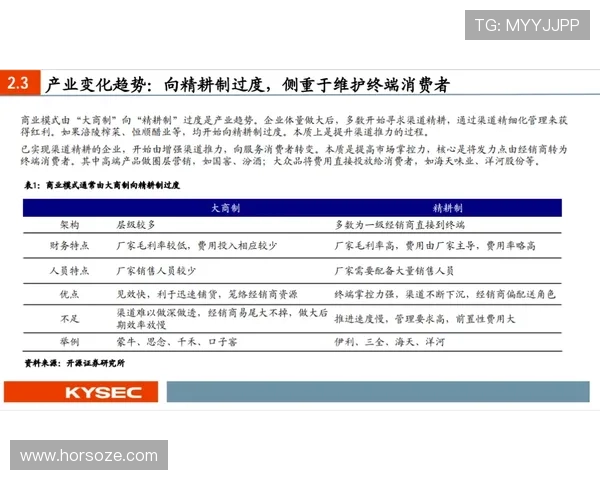Image resolution: width=600 pixels, height=480 pixels.
Task: Click the cell 厂家销售人员较少
Action: pyautogui.click(x=156, y=271)
